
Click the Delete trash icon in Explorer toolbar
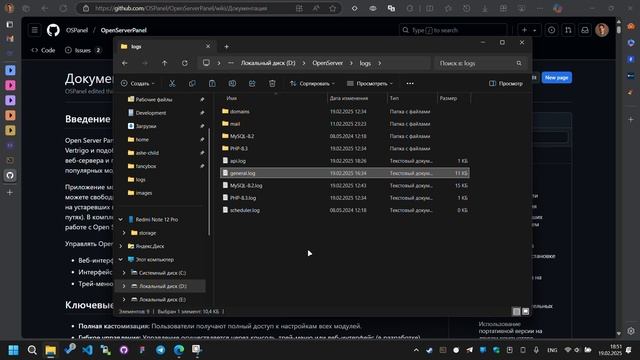(x=272, y=84)
